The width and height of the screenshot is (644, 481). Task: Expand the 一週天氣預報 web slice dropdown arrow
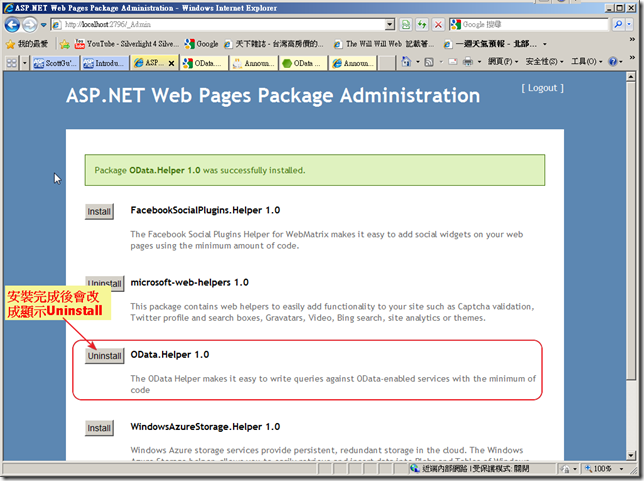545,44
